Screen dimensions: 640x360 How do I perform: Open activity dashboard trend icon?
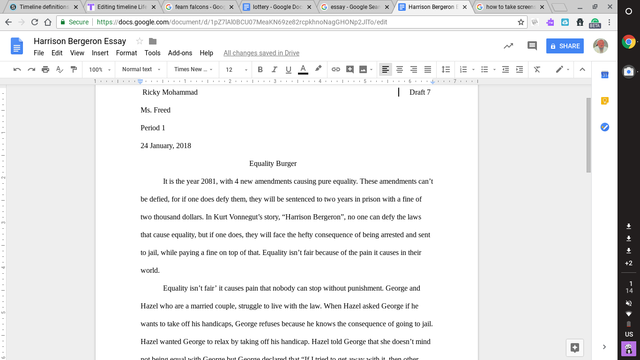click(508, 46)
